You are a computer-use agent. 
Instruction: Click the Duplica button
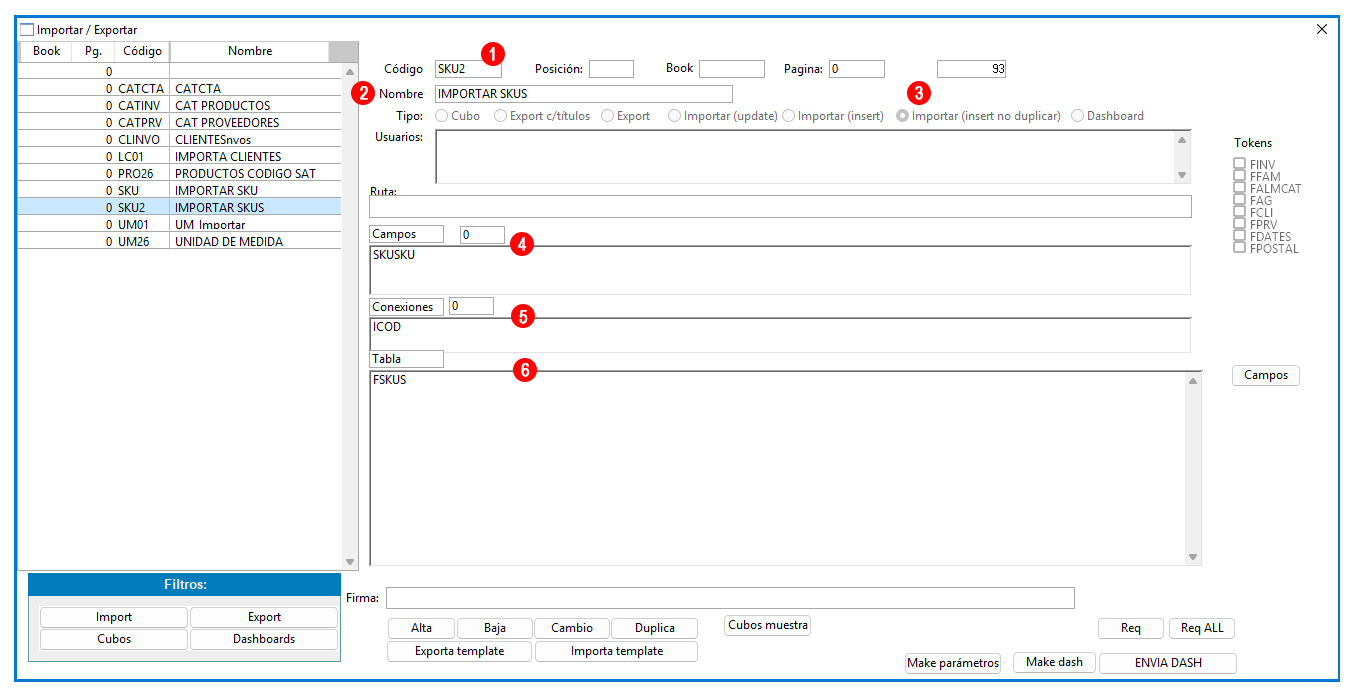tap(654, 628)
